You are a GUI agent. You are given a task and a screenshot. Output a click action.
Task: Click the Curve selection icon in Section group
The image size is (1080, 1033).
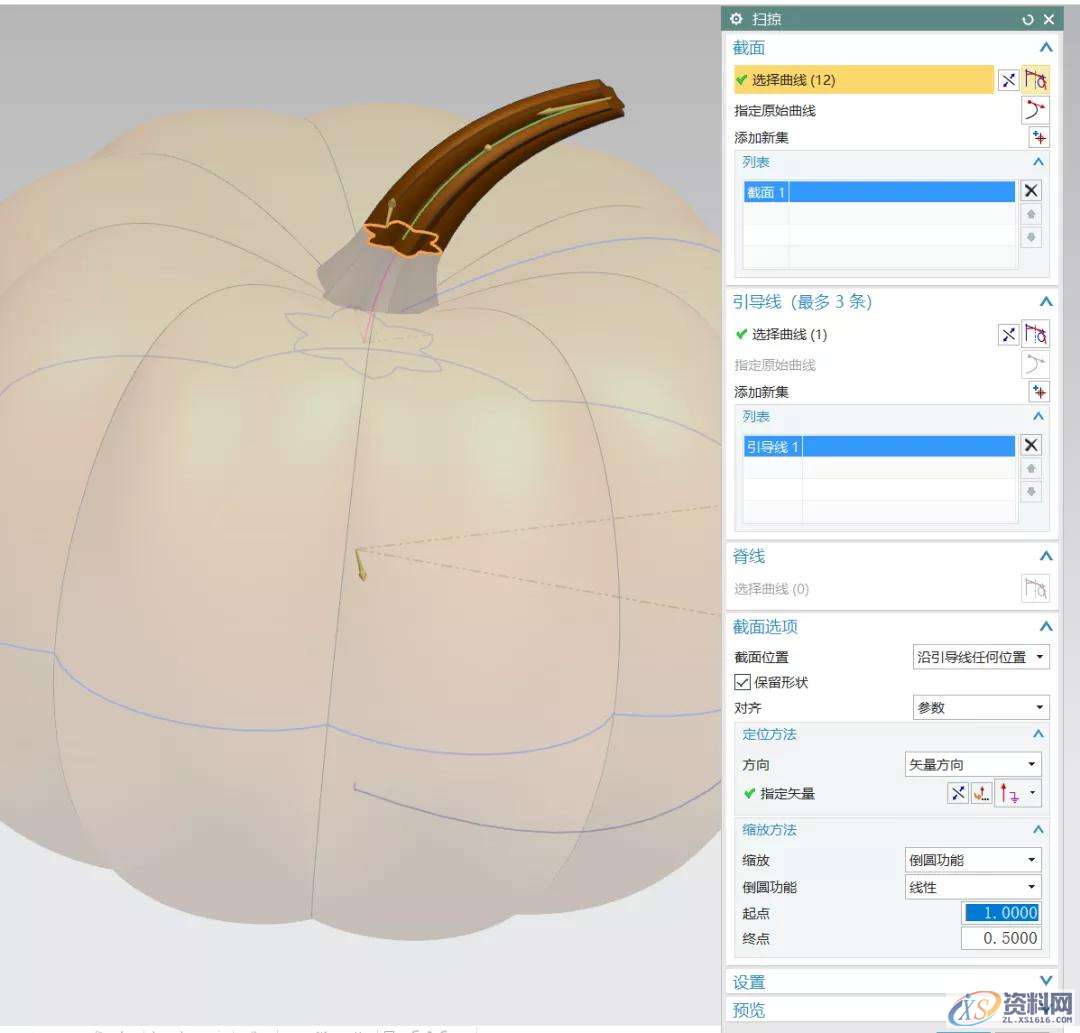pyautogui.click(x=1036, y=80)
